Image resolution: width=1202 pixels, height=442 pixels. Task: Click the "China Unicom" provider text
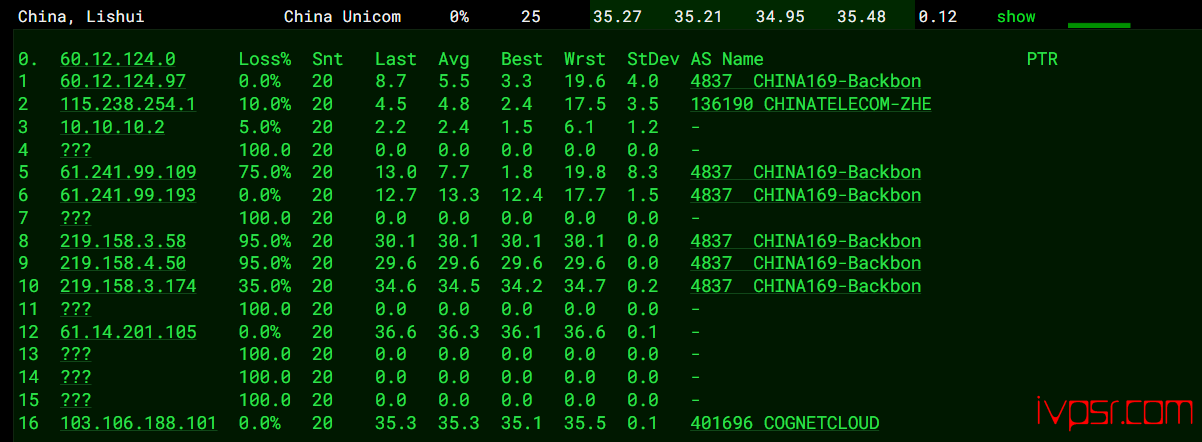pos(343,16)
